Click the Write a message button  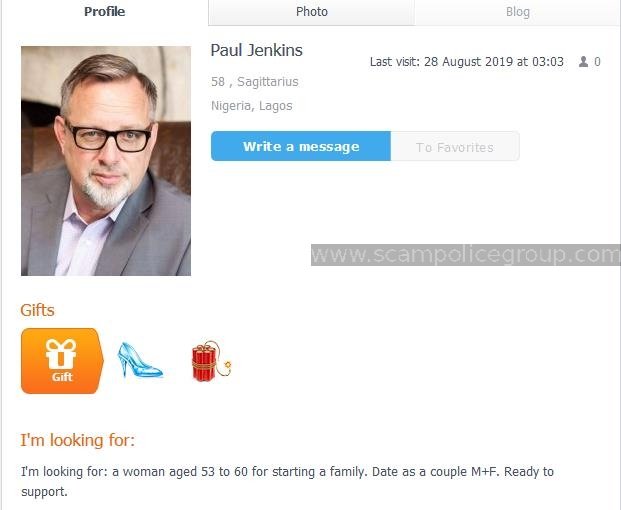pos(301,147)
